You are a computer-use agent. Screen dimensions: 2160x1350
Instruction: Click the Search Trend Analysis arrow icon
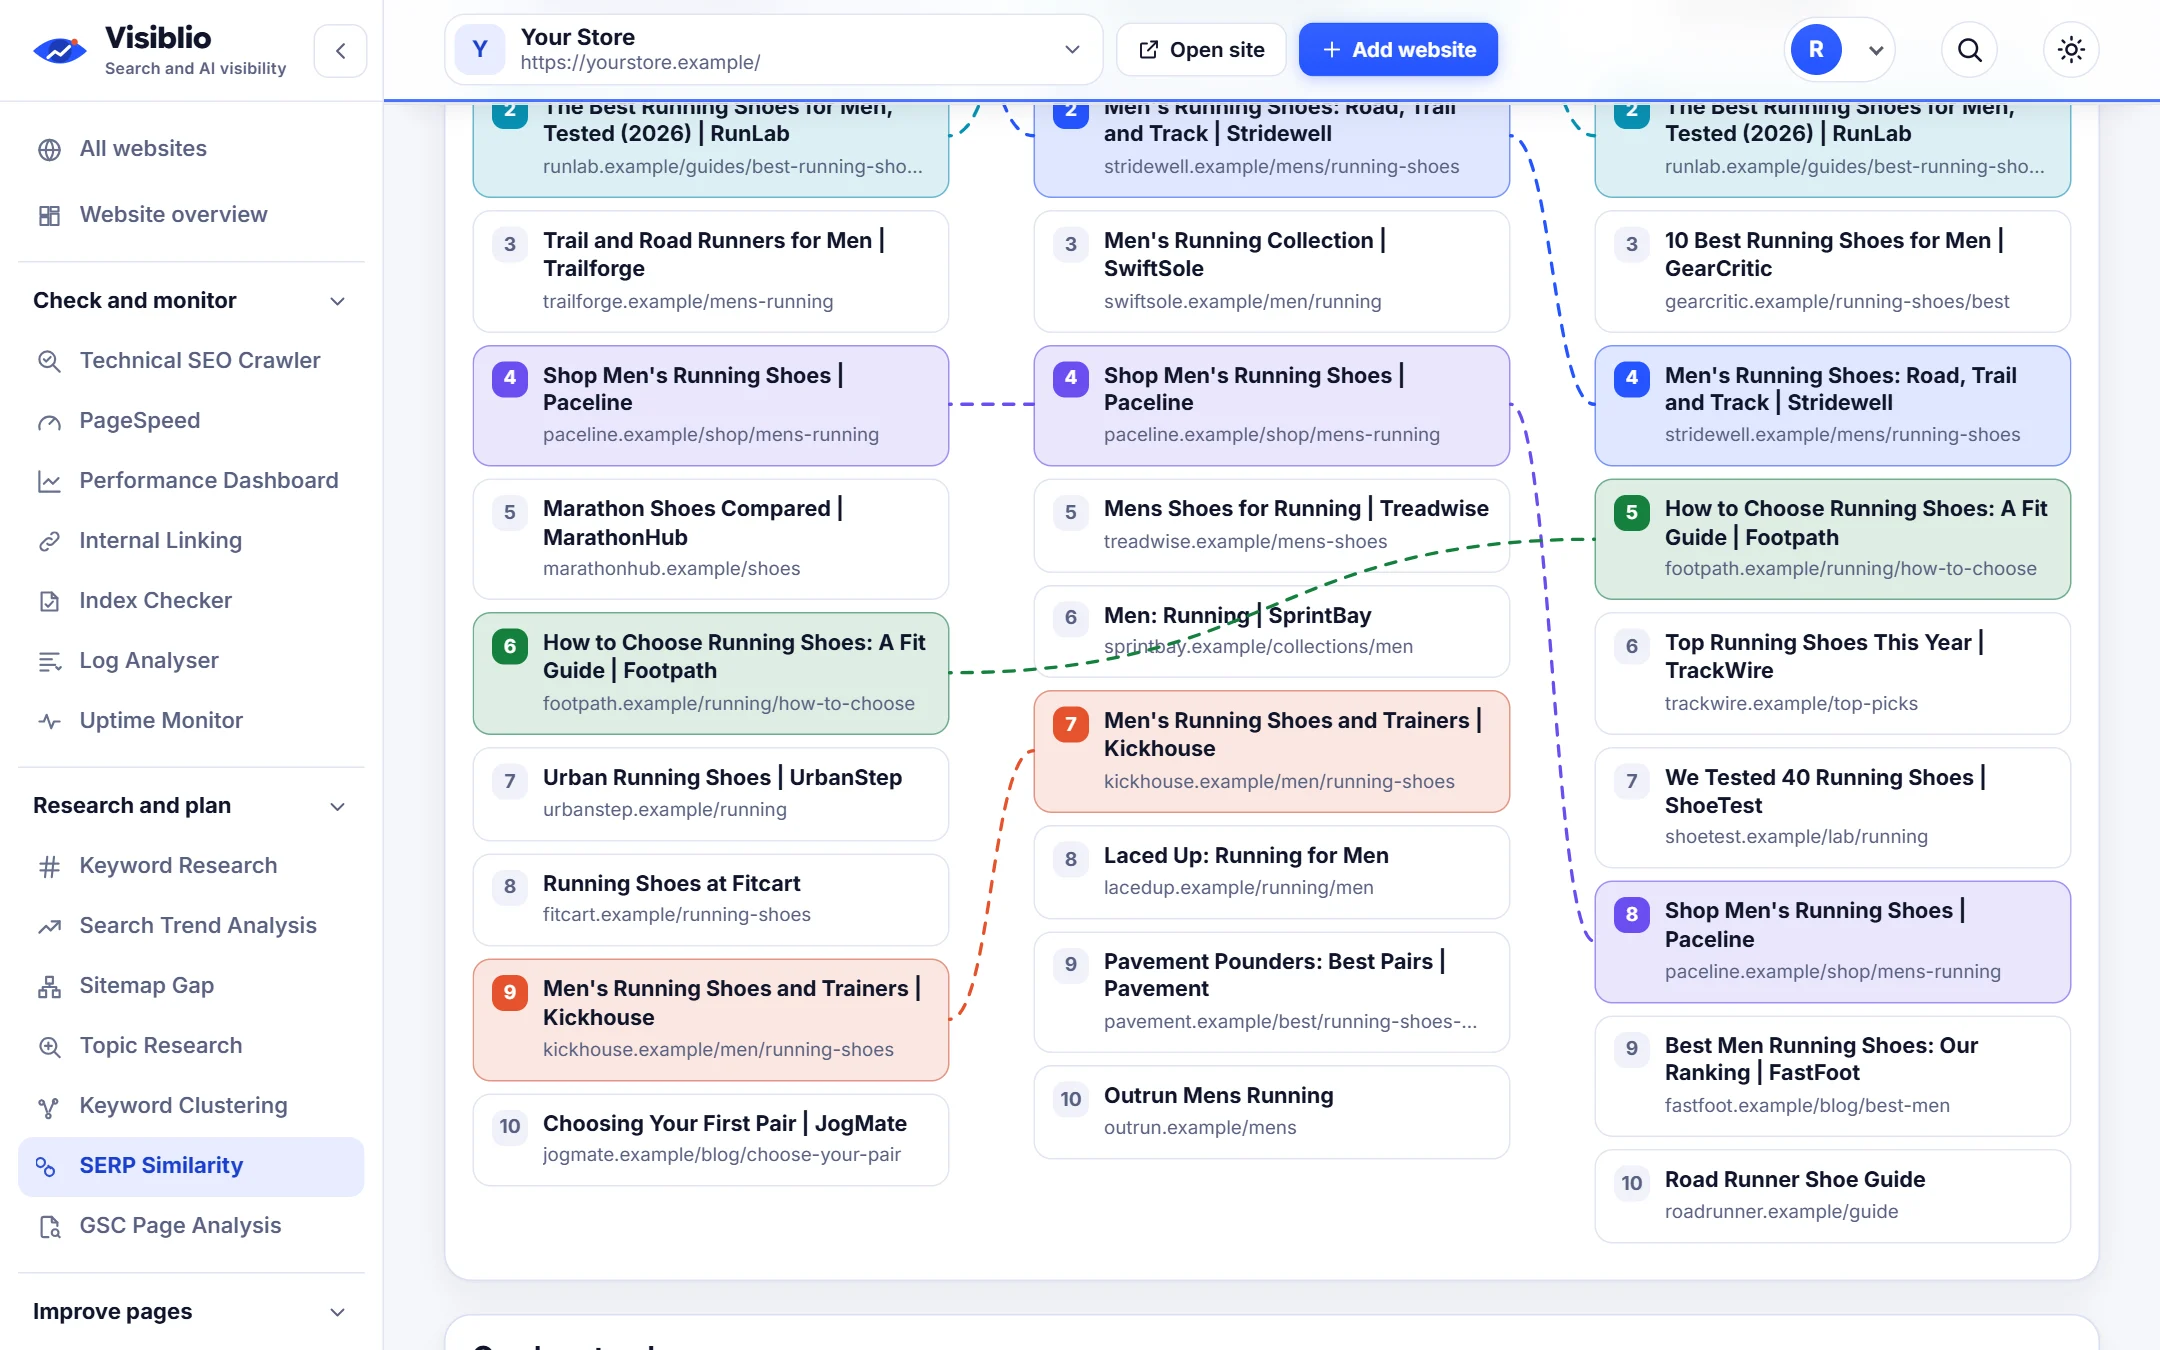coord(49,927)
